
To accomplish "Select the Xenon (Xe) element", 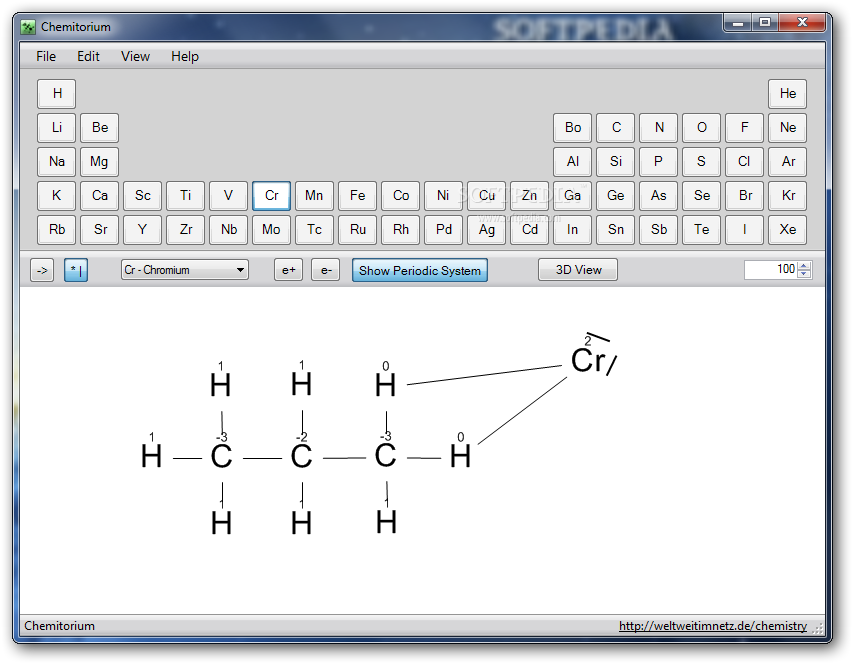I will [x=787, y=229].
